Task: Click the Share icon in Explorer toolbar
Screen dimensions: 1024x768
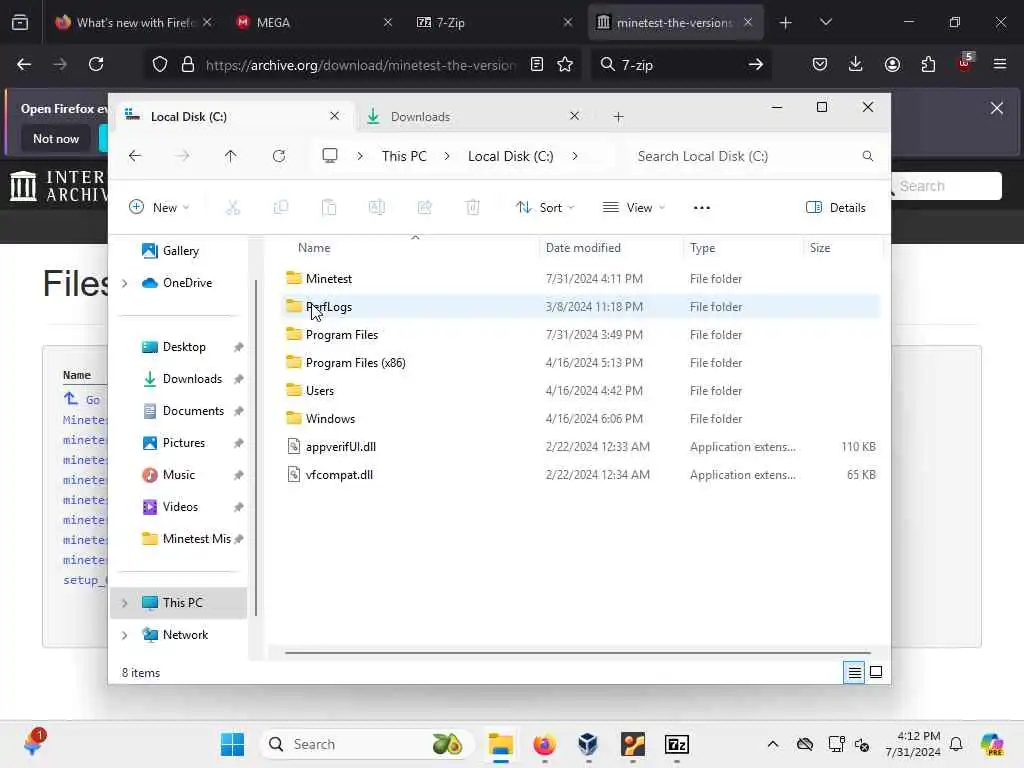Action: point(424,208)
